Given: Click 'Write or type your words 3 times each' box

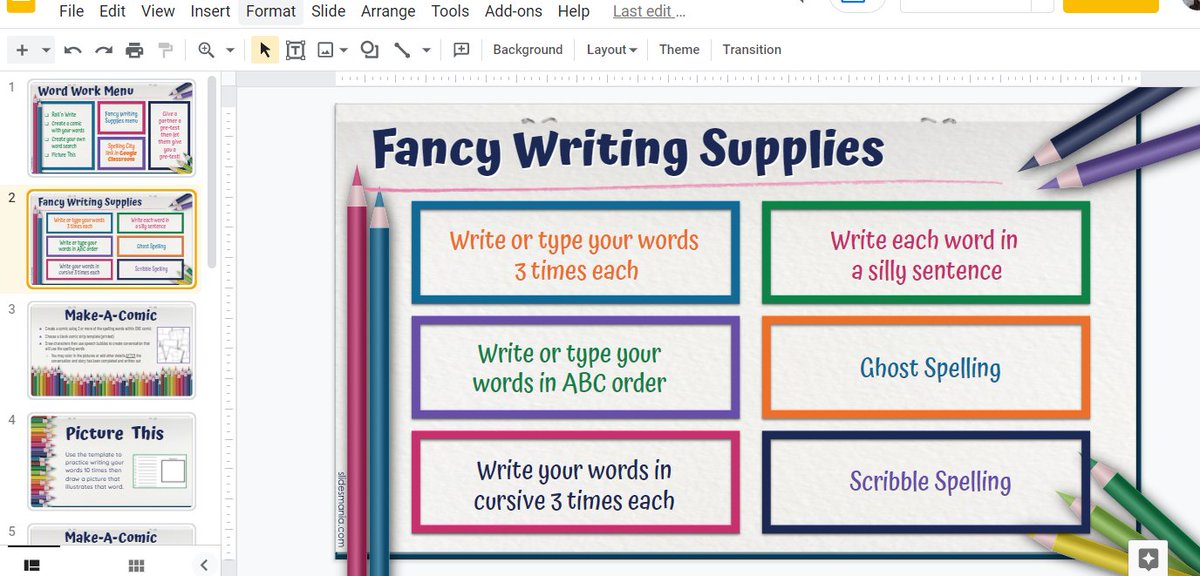Looking at the screenshot, I should [x=575, y=254].
